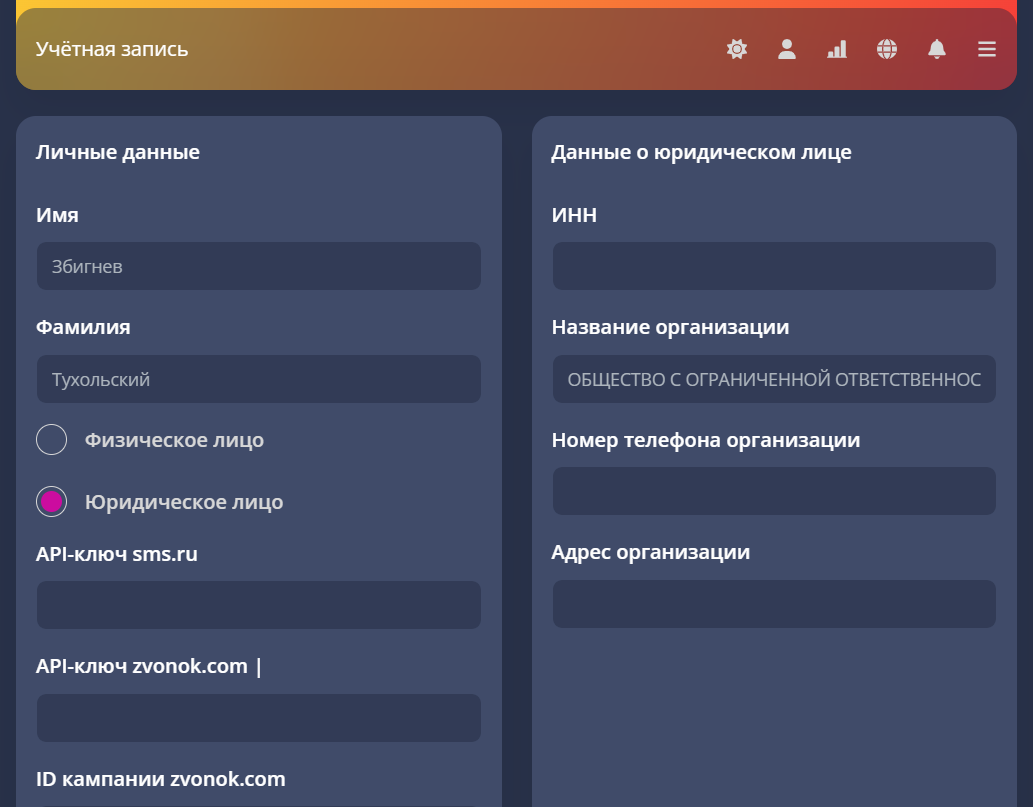The width and height of the screenshot is (1033, 807).
Task: Click the Учётная запись header title
Action: click(x=112, y=49)
